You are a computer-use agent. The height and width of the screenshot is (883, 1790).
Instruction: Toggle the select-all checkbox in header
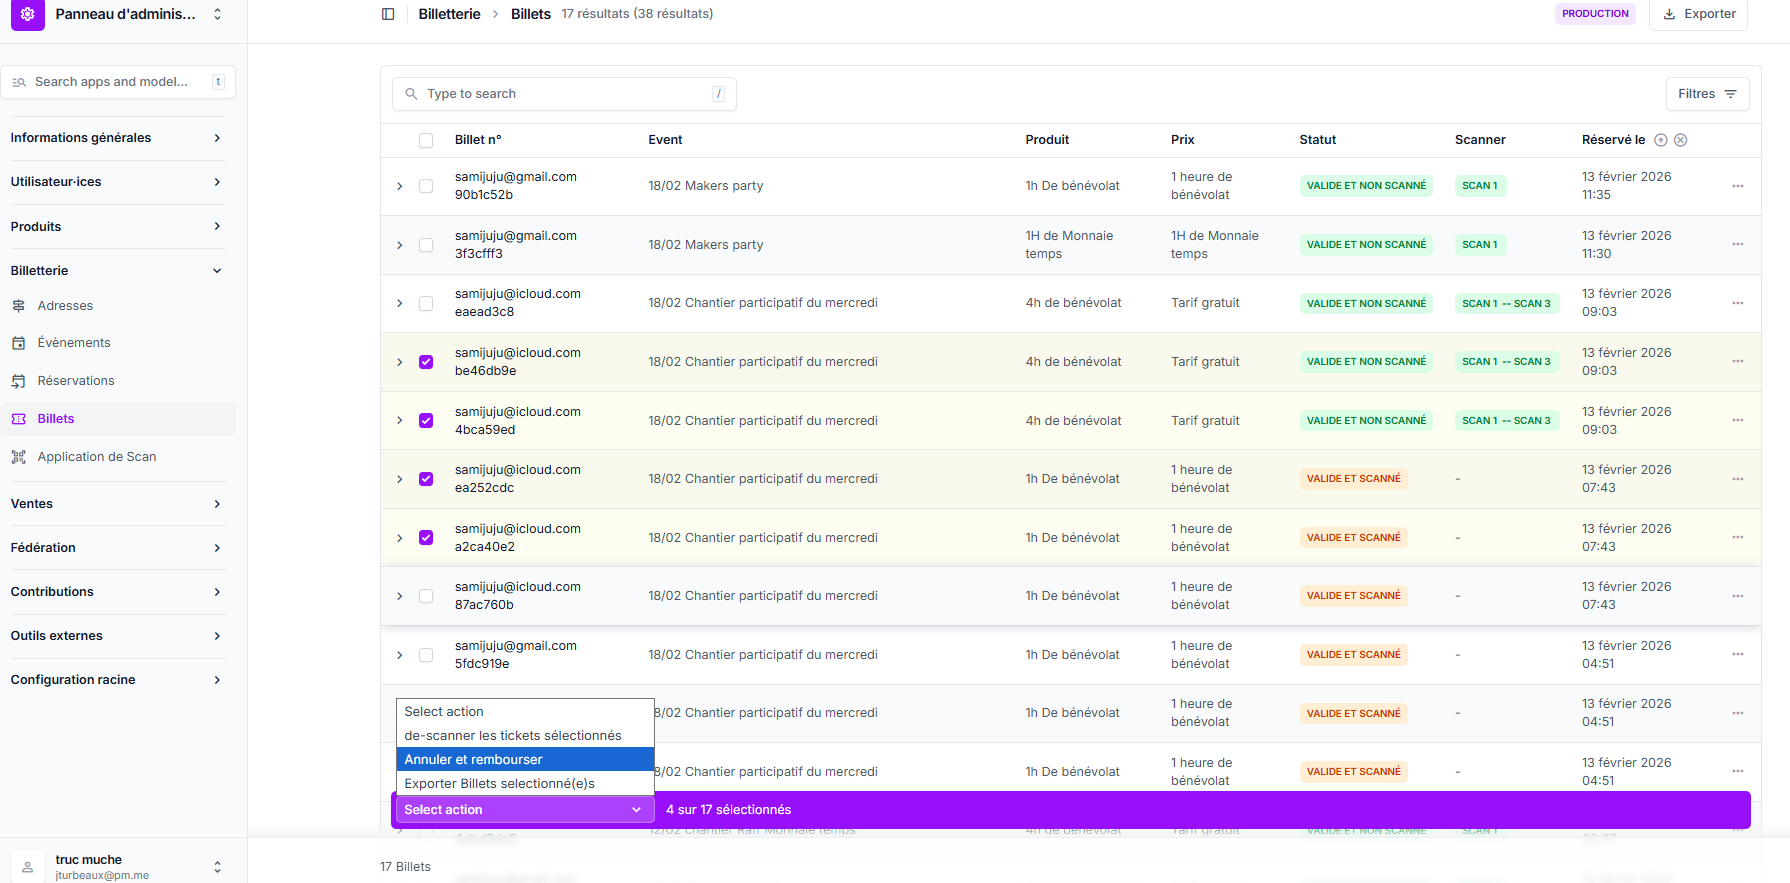point(426,140)
